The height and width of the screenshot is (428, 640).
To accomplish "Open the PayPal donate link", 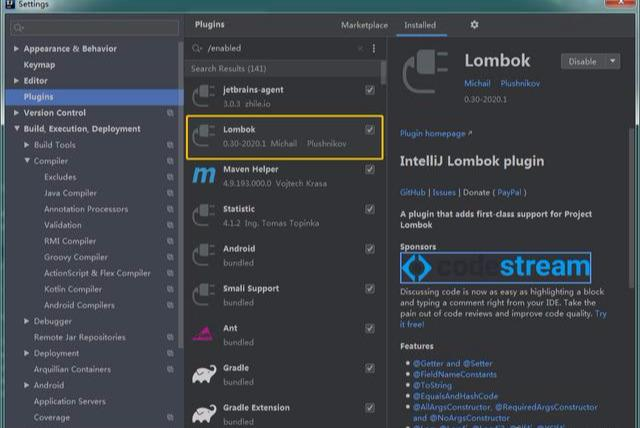I will 509,192.
